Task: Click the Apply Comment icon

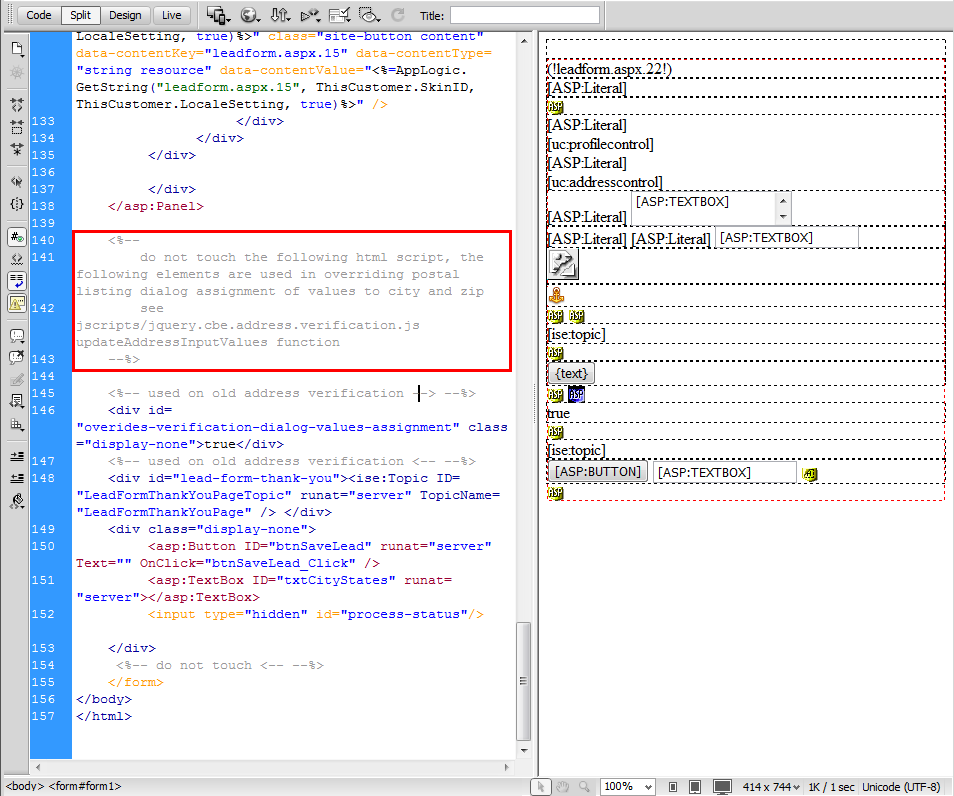Action: point(17,335)
